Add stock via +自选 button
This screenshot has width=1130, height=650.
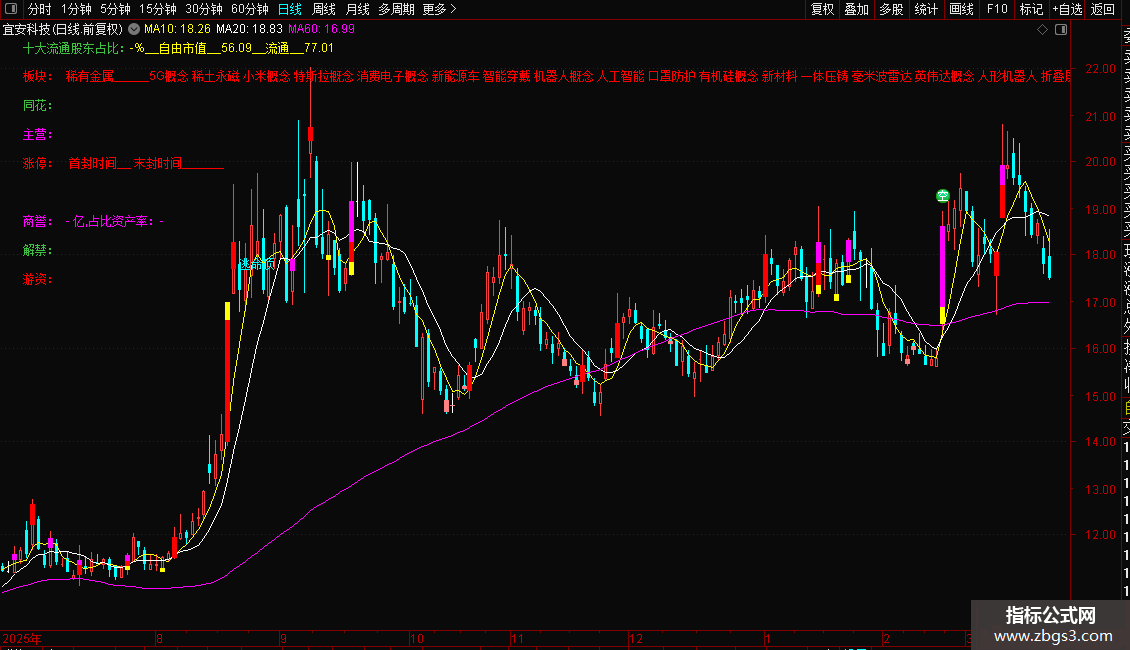click(1067, 9)
